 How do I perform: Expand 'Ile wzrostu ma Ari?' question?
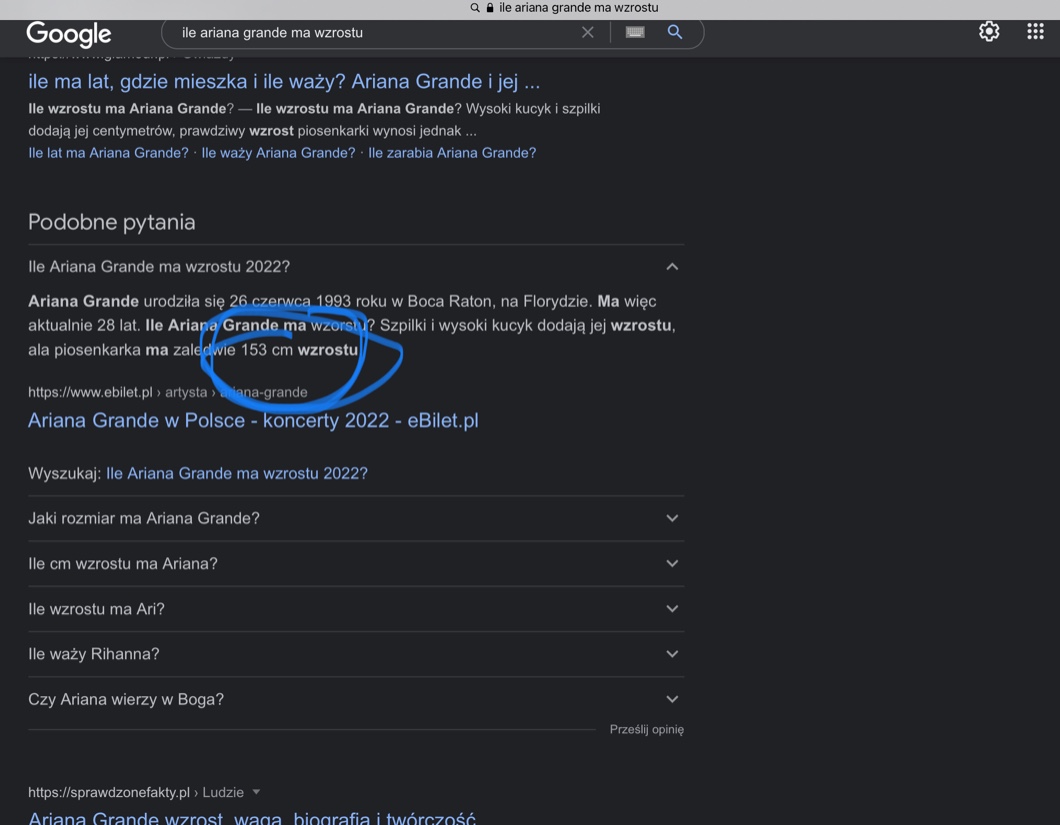(672, 608)
